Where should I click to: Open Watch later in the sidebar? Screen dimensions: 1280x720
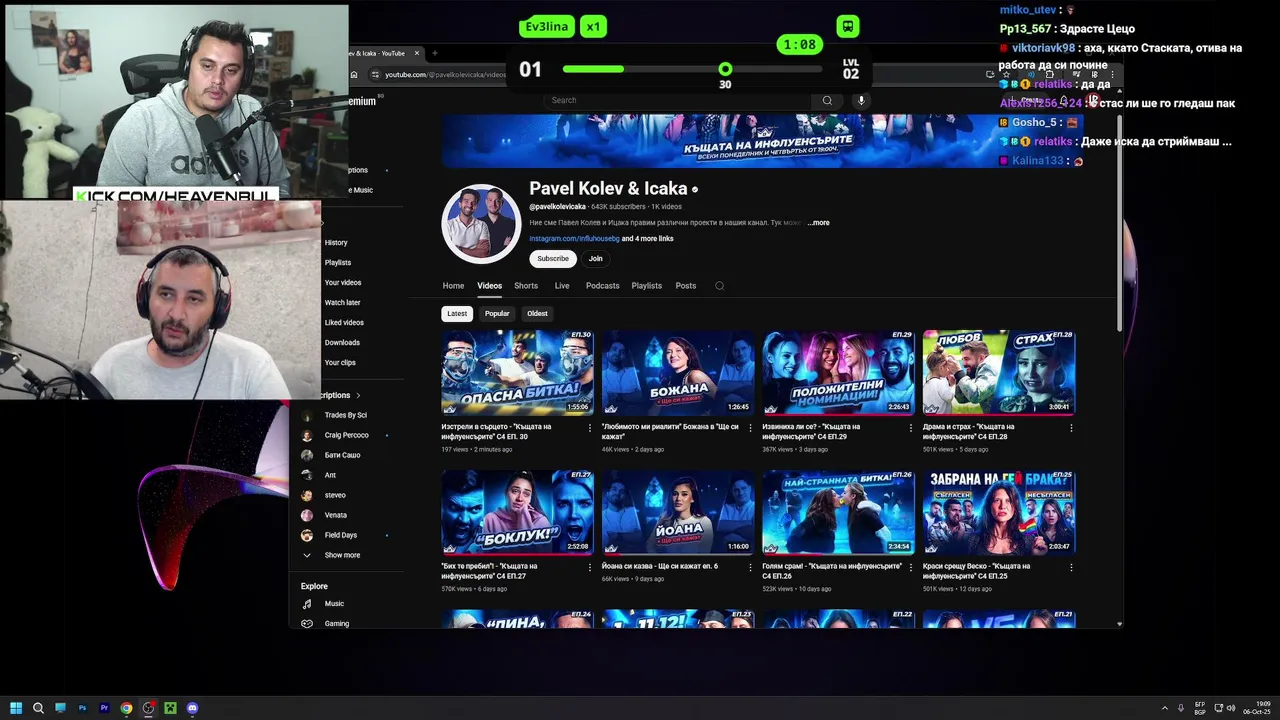[342, 303]
